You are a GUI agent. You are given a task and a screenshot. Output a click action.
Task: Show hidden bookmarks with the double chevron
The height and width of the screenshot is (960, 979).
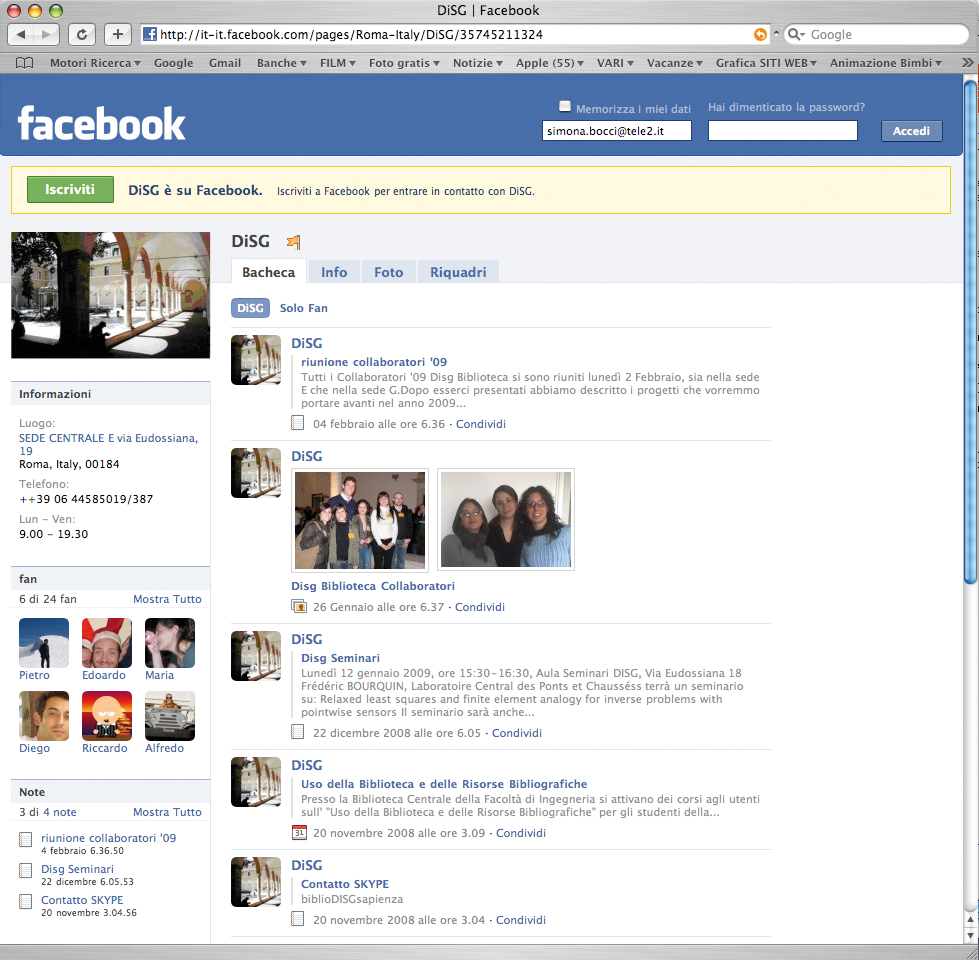[967, 62]
